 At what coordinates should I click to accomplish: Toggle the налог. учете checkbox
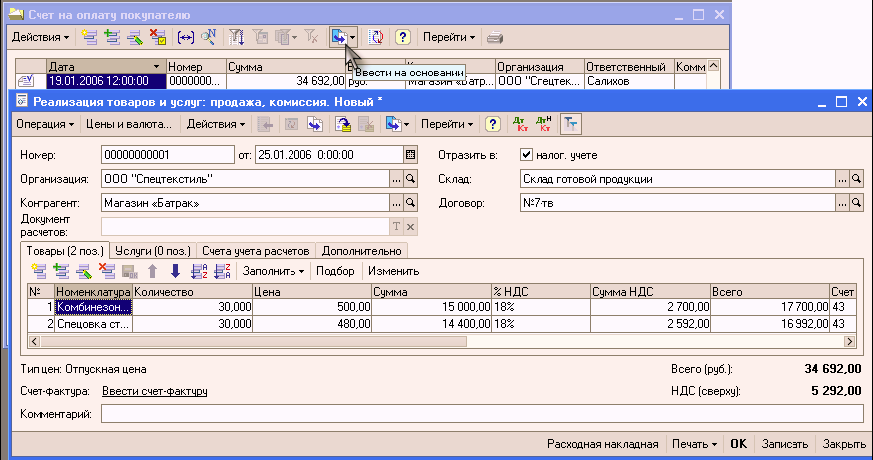click(x=526, y=155)
